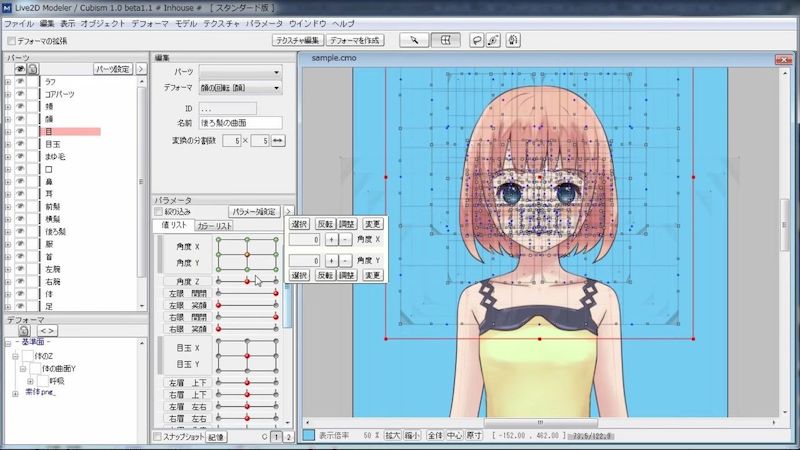Click the lock icon in deformer panel
The height and width of the screenshot is (450, 800).
23,331
